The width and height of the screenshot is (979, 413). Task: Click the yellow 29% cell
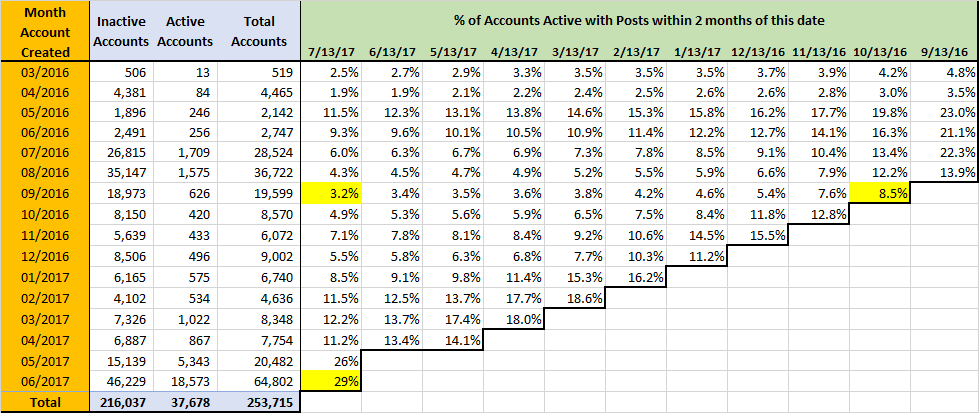pos(331,381)
